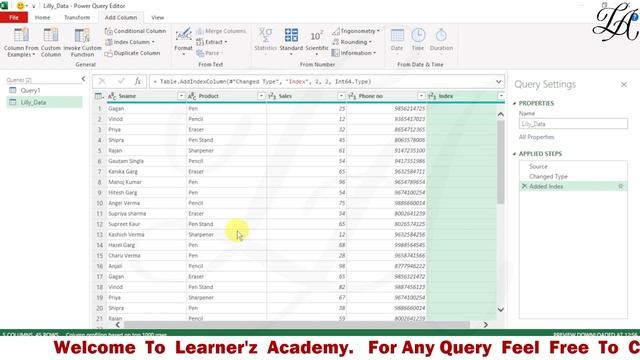Image resolution: width=640 pixels, height=360 pixels.
Task: Open Column From Examples tool
Action: (21, 42)
